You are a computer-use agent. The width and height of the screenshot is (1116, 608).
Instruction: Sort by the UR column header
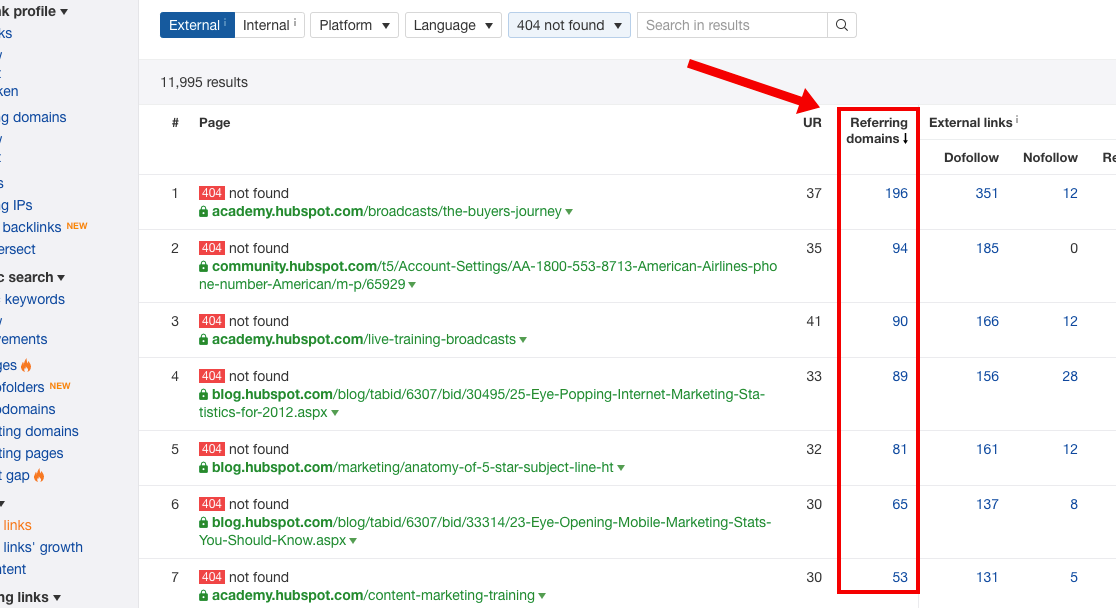[812, 122]
